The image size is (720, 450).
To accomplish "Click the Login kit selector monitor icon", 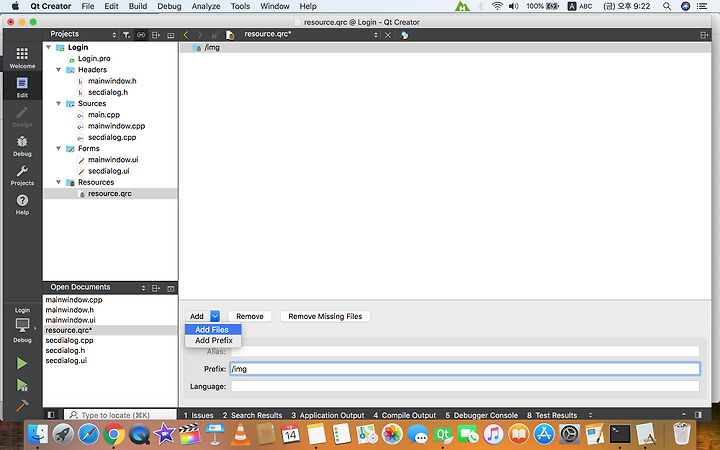I will pos(22,325).
